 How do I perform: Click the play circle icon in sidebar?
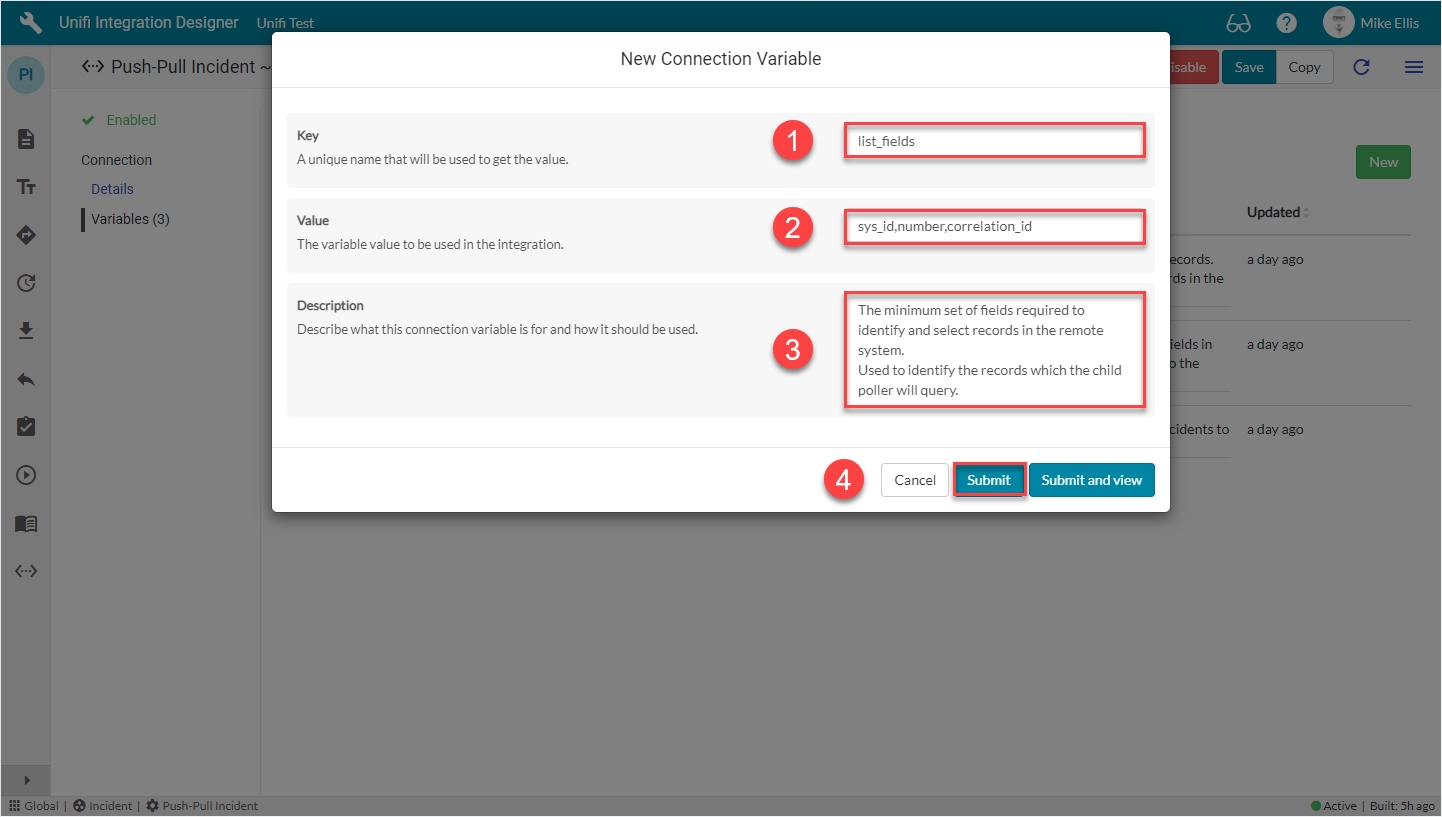click(x=26, y=475)
